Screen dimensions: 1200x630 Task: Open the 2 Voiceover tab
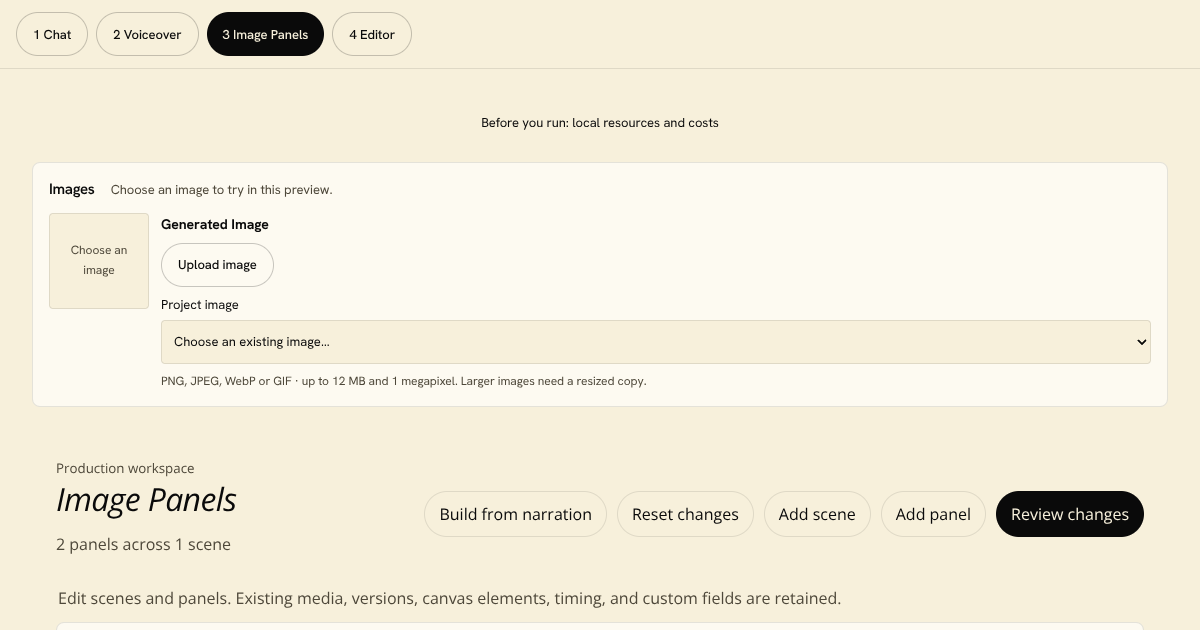147,34
